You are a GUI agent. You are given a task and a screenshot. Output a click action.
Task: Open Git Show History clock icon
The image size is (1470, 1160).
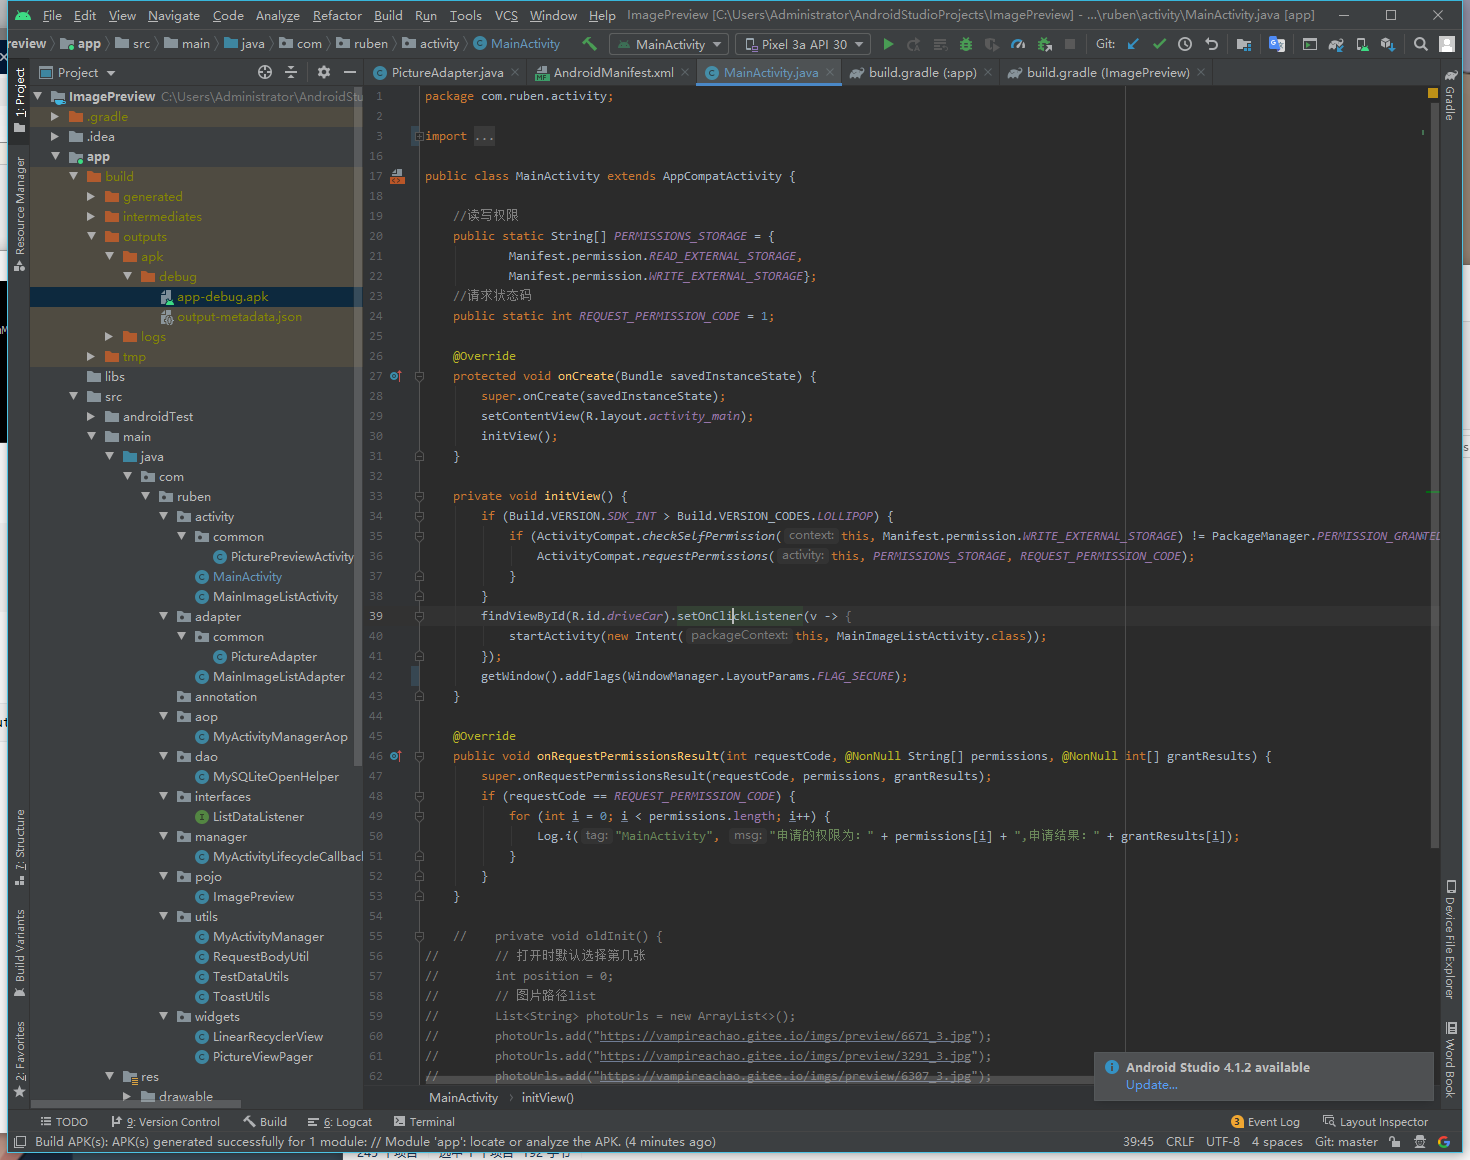pos(1185,44)
